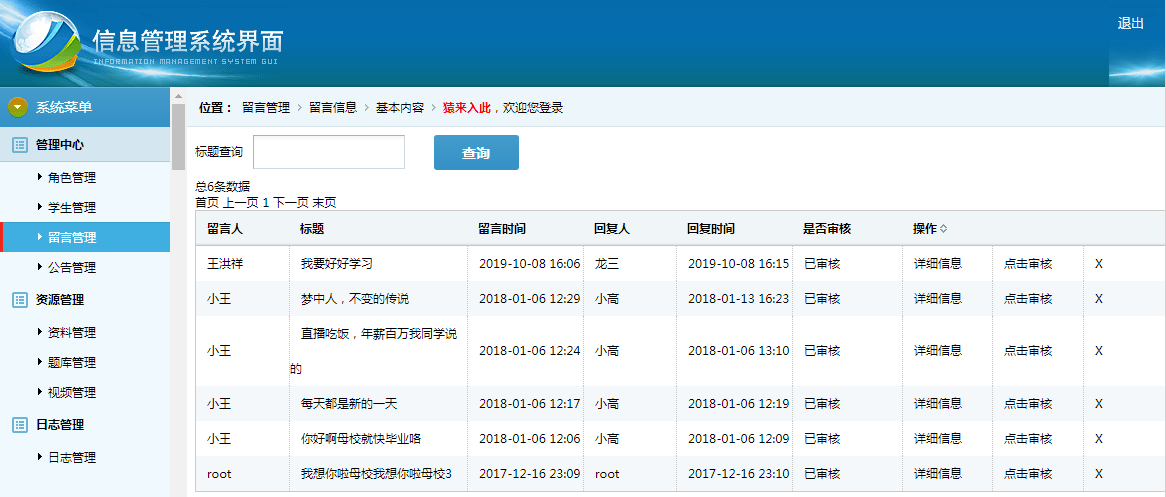Click the list icon beside 资源管理

(x=19, y=299)
